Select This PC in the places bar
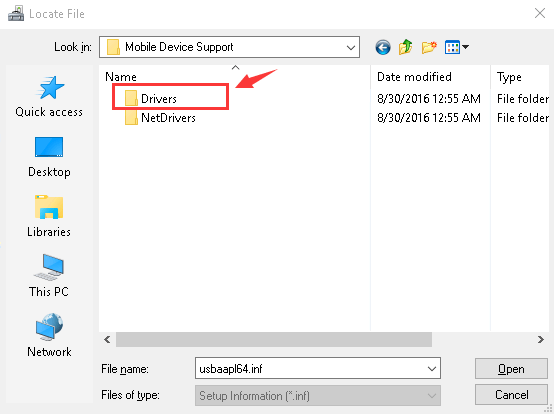Screen dimensions: 554x414 (x=49, y=276)
